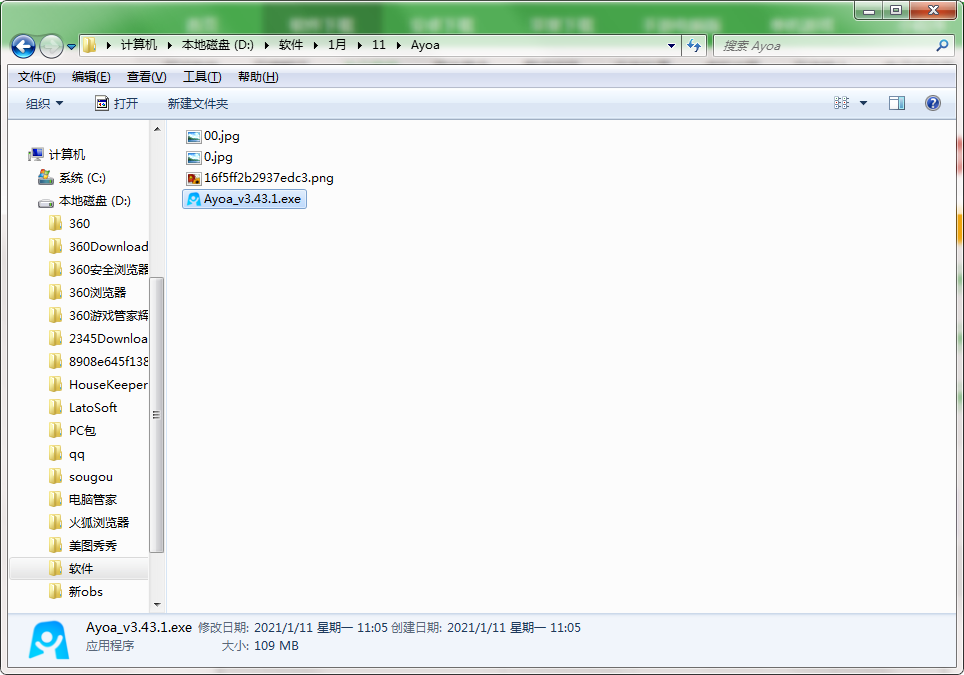Click the png file icon
Screen dimensions: 964x675
pos(194,178)
